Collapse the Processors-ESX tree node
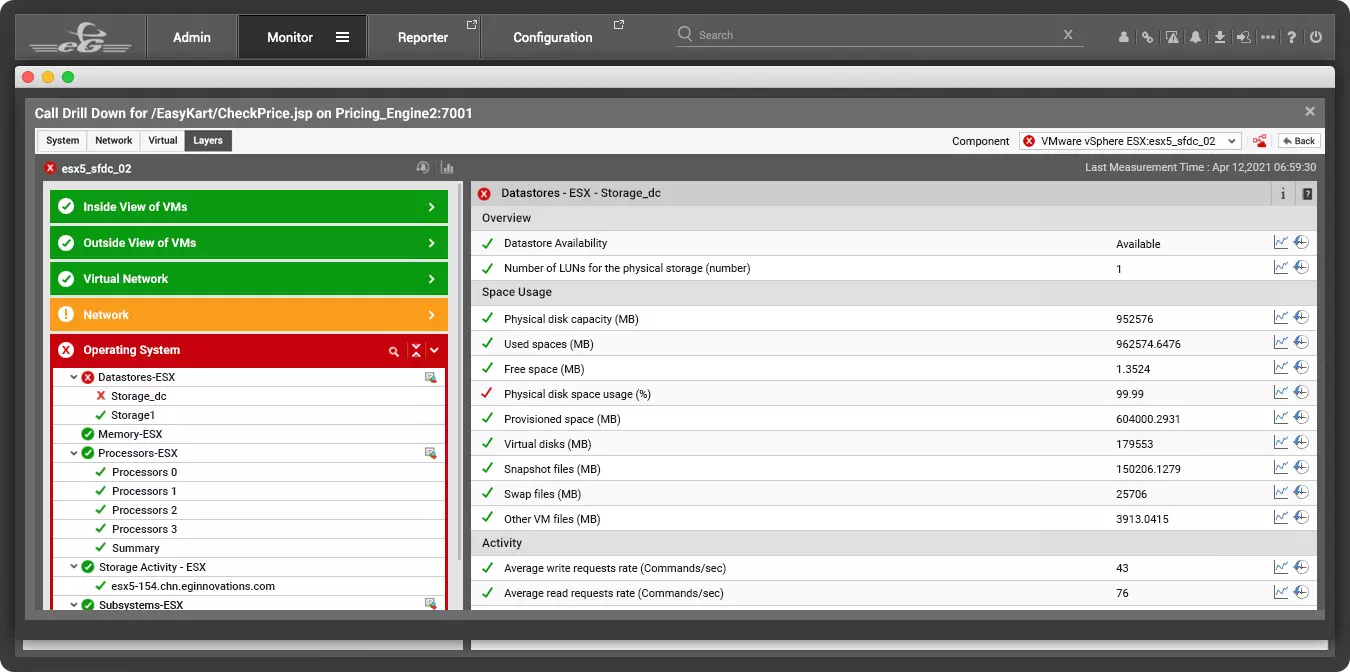The width and height of the screenshot is (1350, 672). tap(74, 453)
